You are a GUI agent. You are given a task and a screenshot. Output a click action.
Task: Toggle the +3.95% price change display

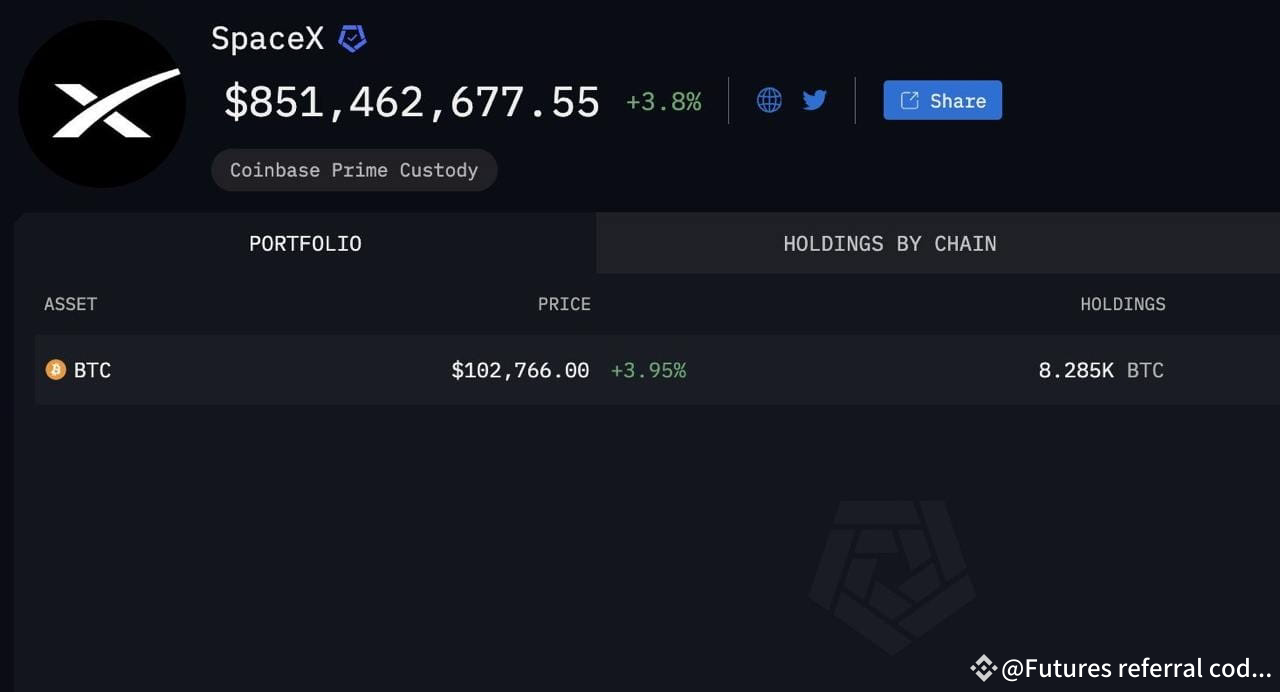tap(648, 370)
